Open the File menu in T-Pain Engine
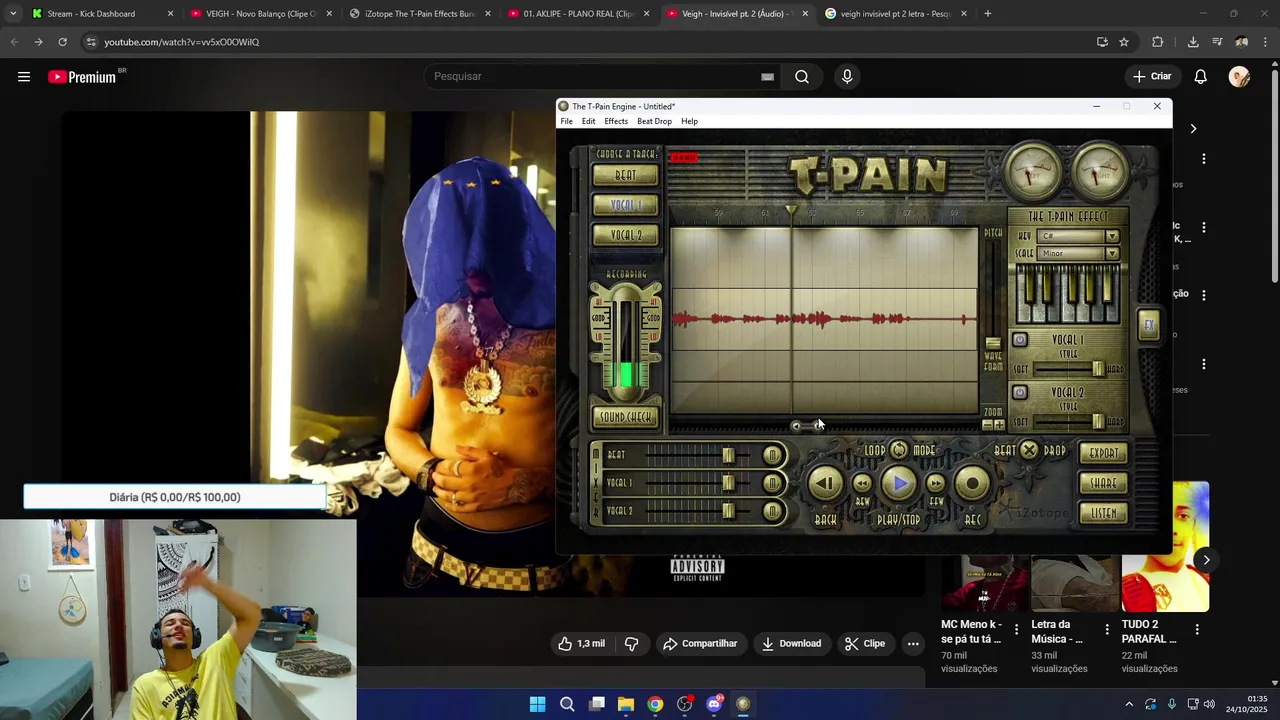 [566, 121]
